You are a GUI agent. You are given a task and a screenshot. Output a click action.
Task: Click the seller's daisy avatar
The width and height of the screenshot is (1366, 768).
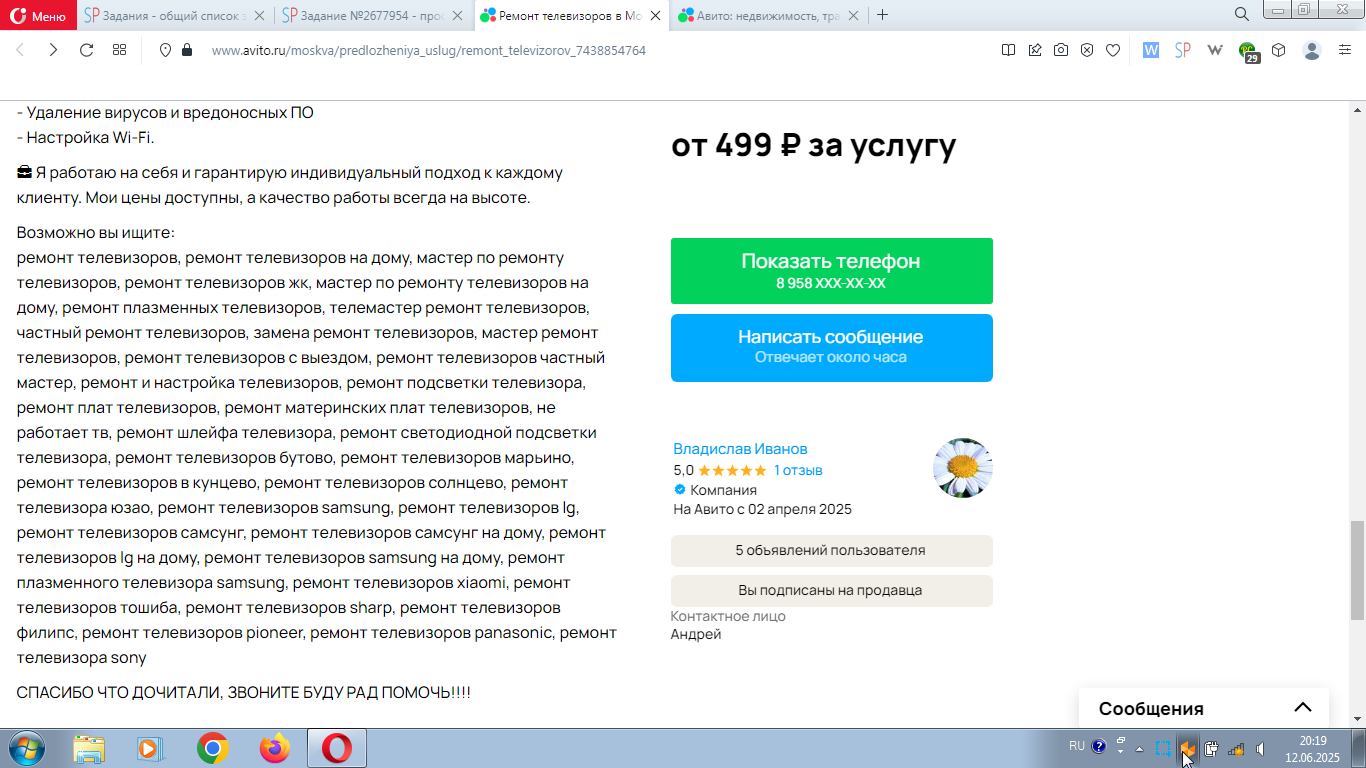click(963, 468)
